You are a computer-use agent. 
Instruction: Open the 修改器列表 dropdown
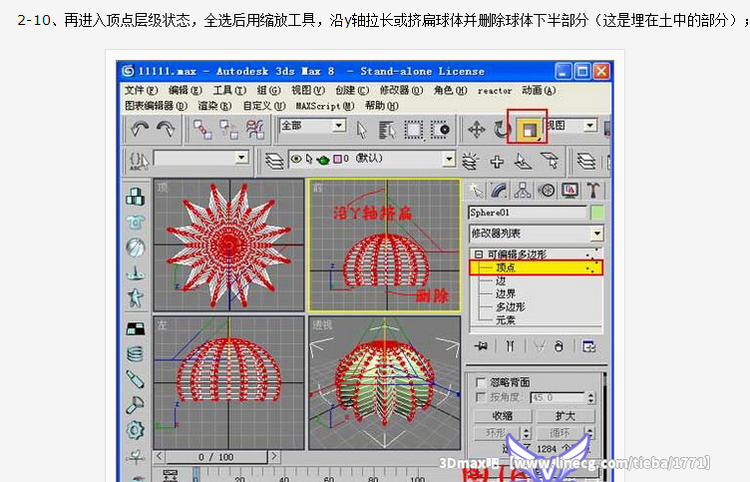tap(596, 233)
